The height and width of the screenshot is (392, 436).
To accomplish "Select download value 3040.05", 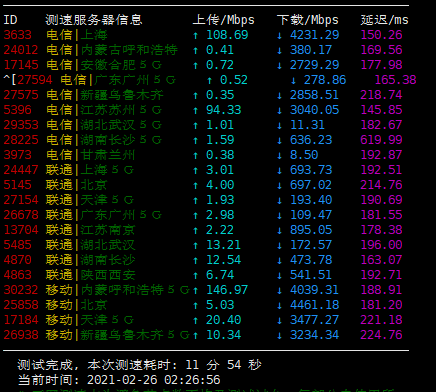I will pyautogui.click(x=314, y=110).
